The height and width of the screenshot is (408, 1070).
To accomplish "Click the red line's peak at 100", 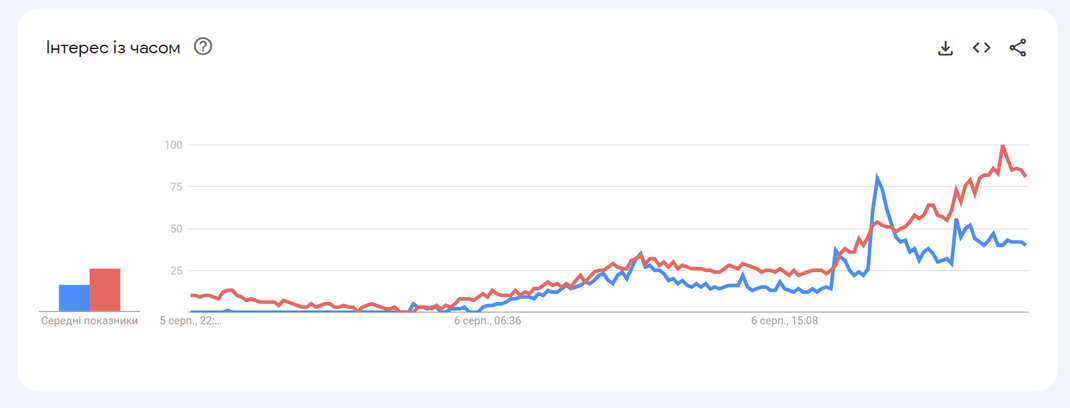I will coord(1003,146).
